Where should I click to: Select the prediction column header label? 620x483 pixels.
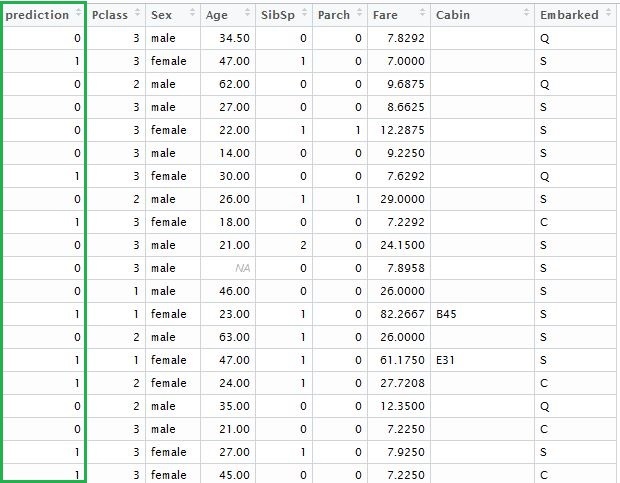click(x=37, y=15)
